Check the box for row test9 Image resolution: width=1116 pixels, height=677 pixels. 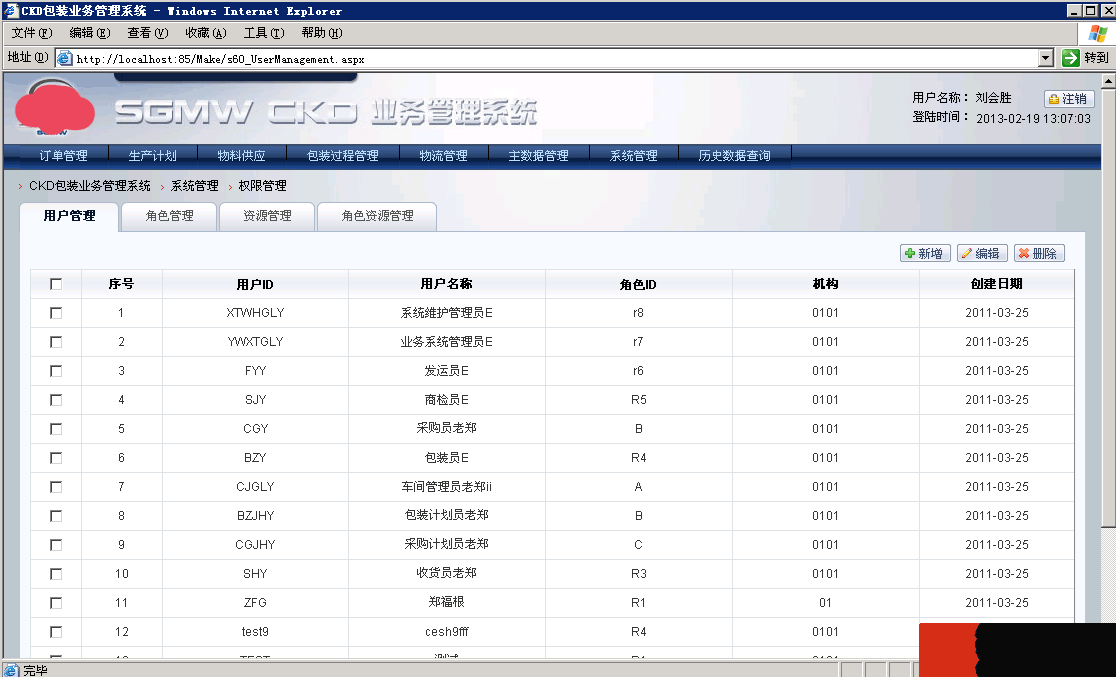click(x=56, y=632)
